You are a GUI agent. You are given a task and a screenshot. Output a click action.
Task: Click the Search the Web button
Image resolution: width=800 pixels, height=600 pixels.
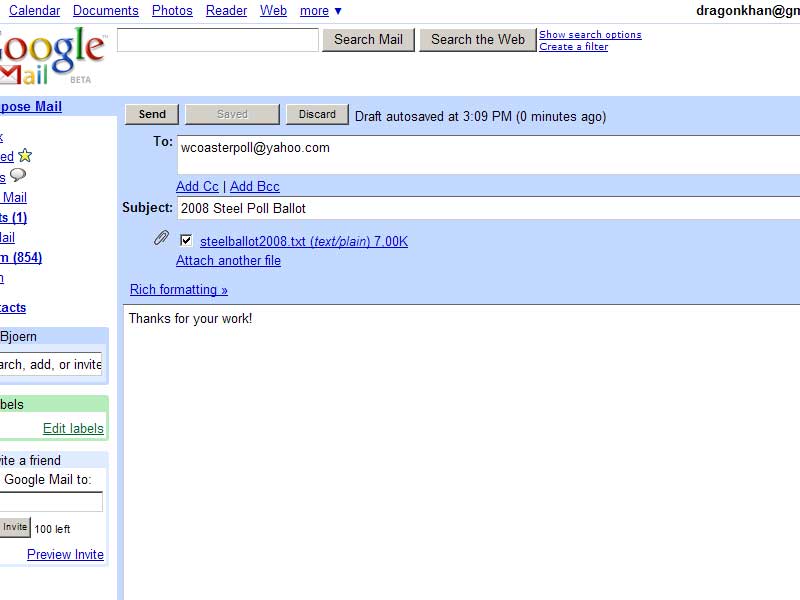(477, 40)
